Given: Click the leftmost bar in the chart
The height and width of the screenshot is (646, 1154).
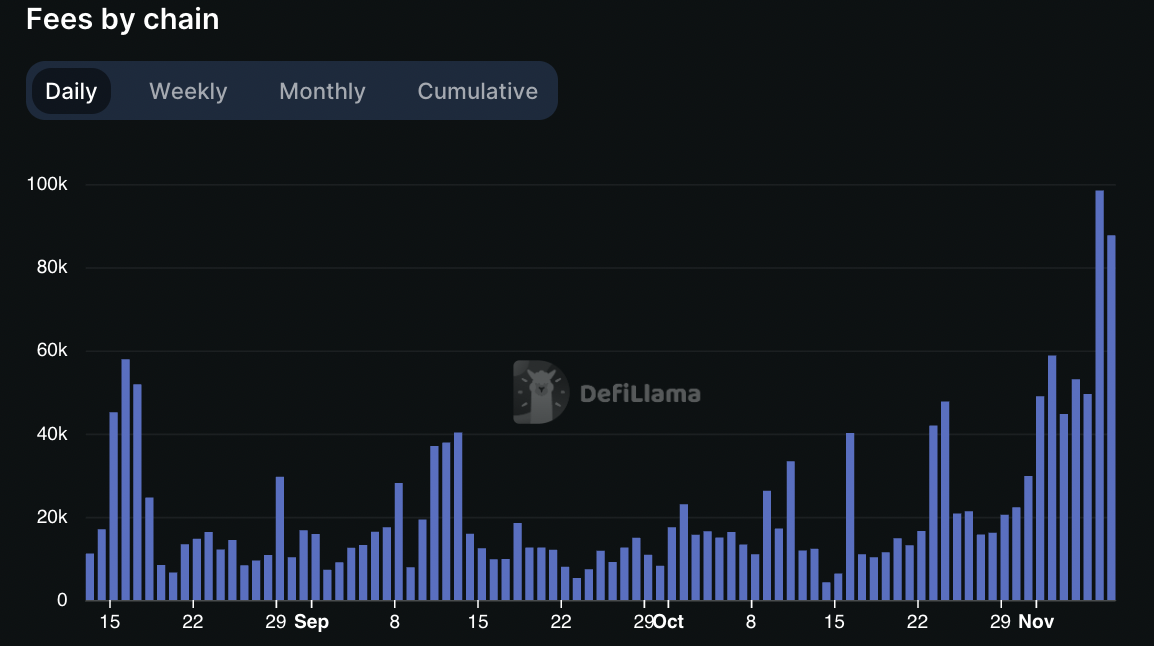Looking at the screenshot, I should coord(90,577).
